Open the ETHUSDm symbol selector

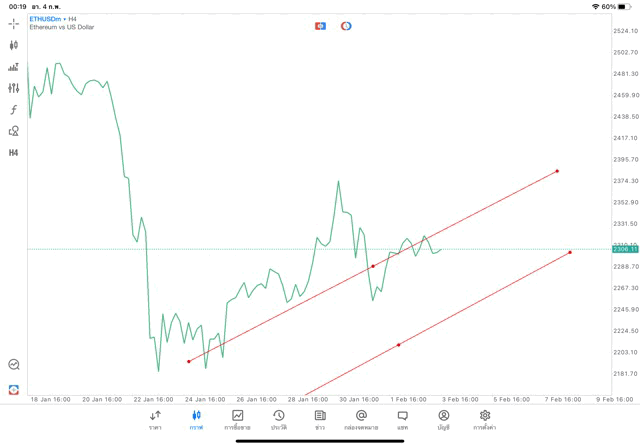click(45, 19)
